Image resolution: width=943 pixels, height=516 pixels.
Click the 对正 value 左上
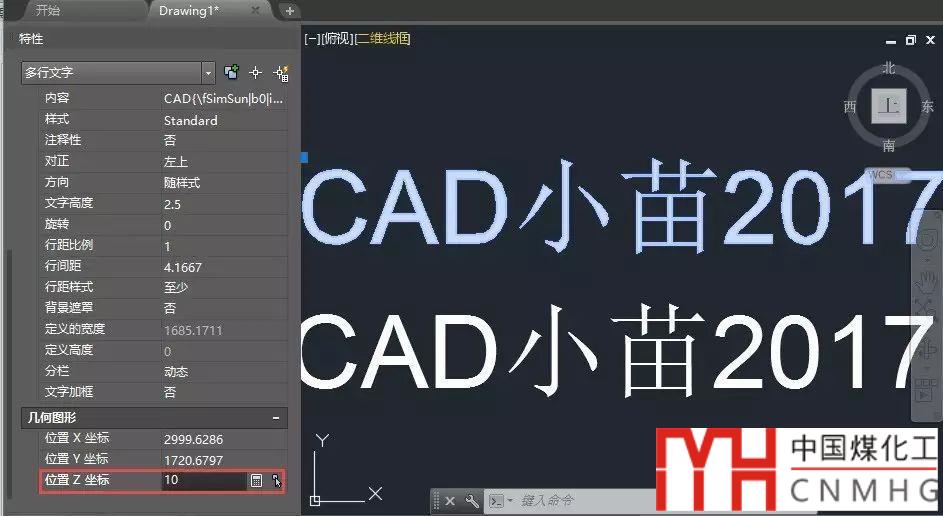point(176,162)
